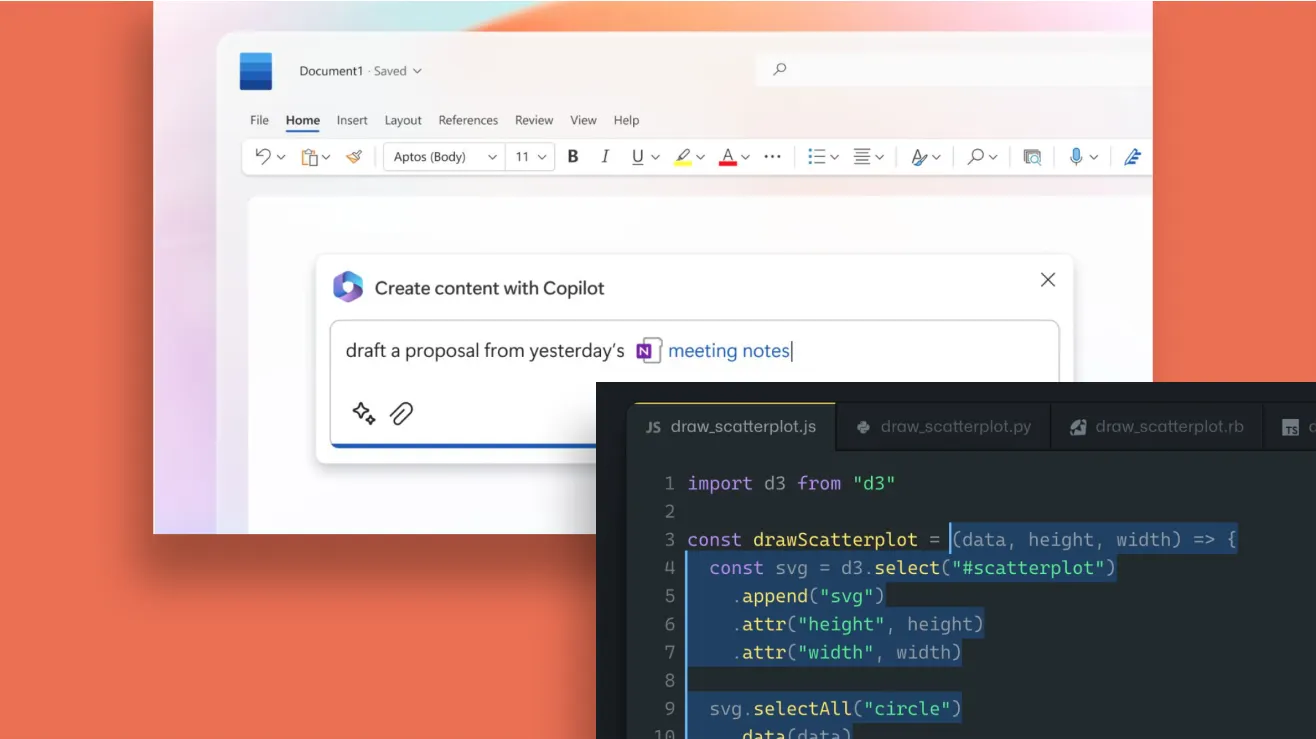
Task: Open the Aptos (Body) font dropdown
Action: [x=443, y=157]
